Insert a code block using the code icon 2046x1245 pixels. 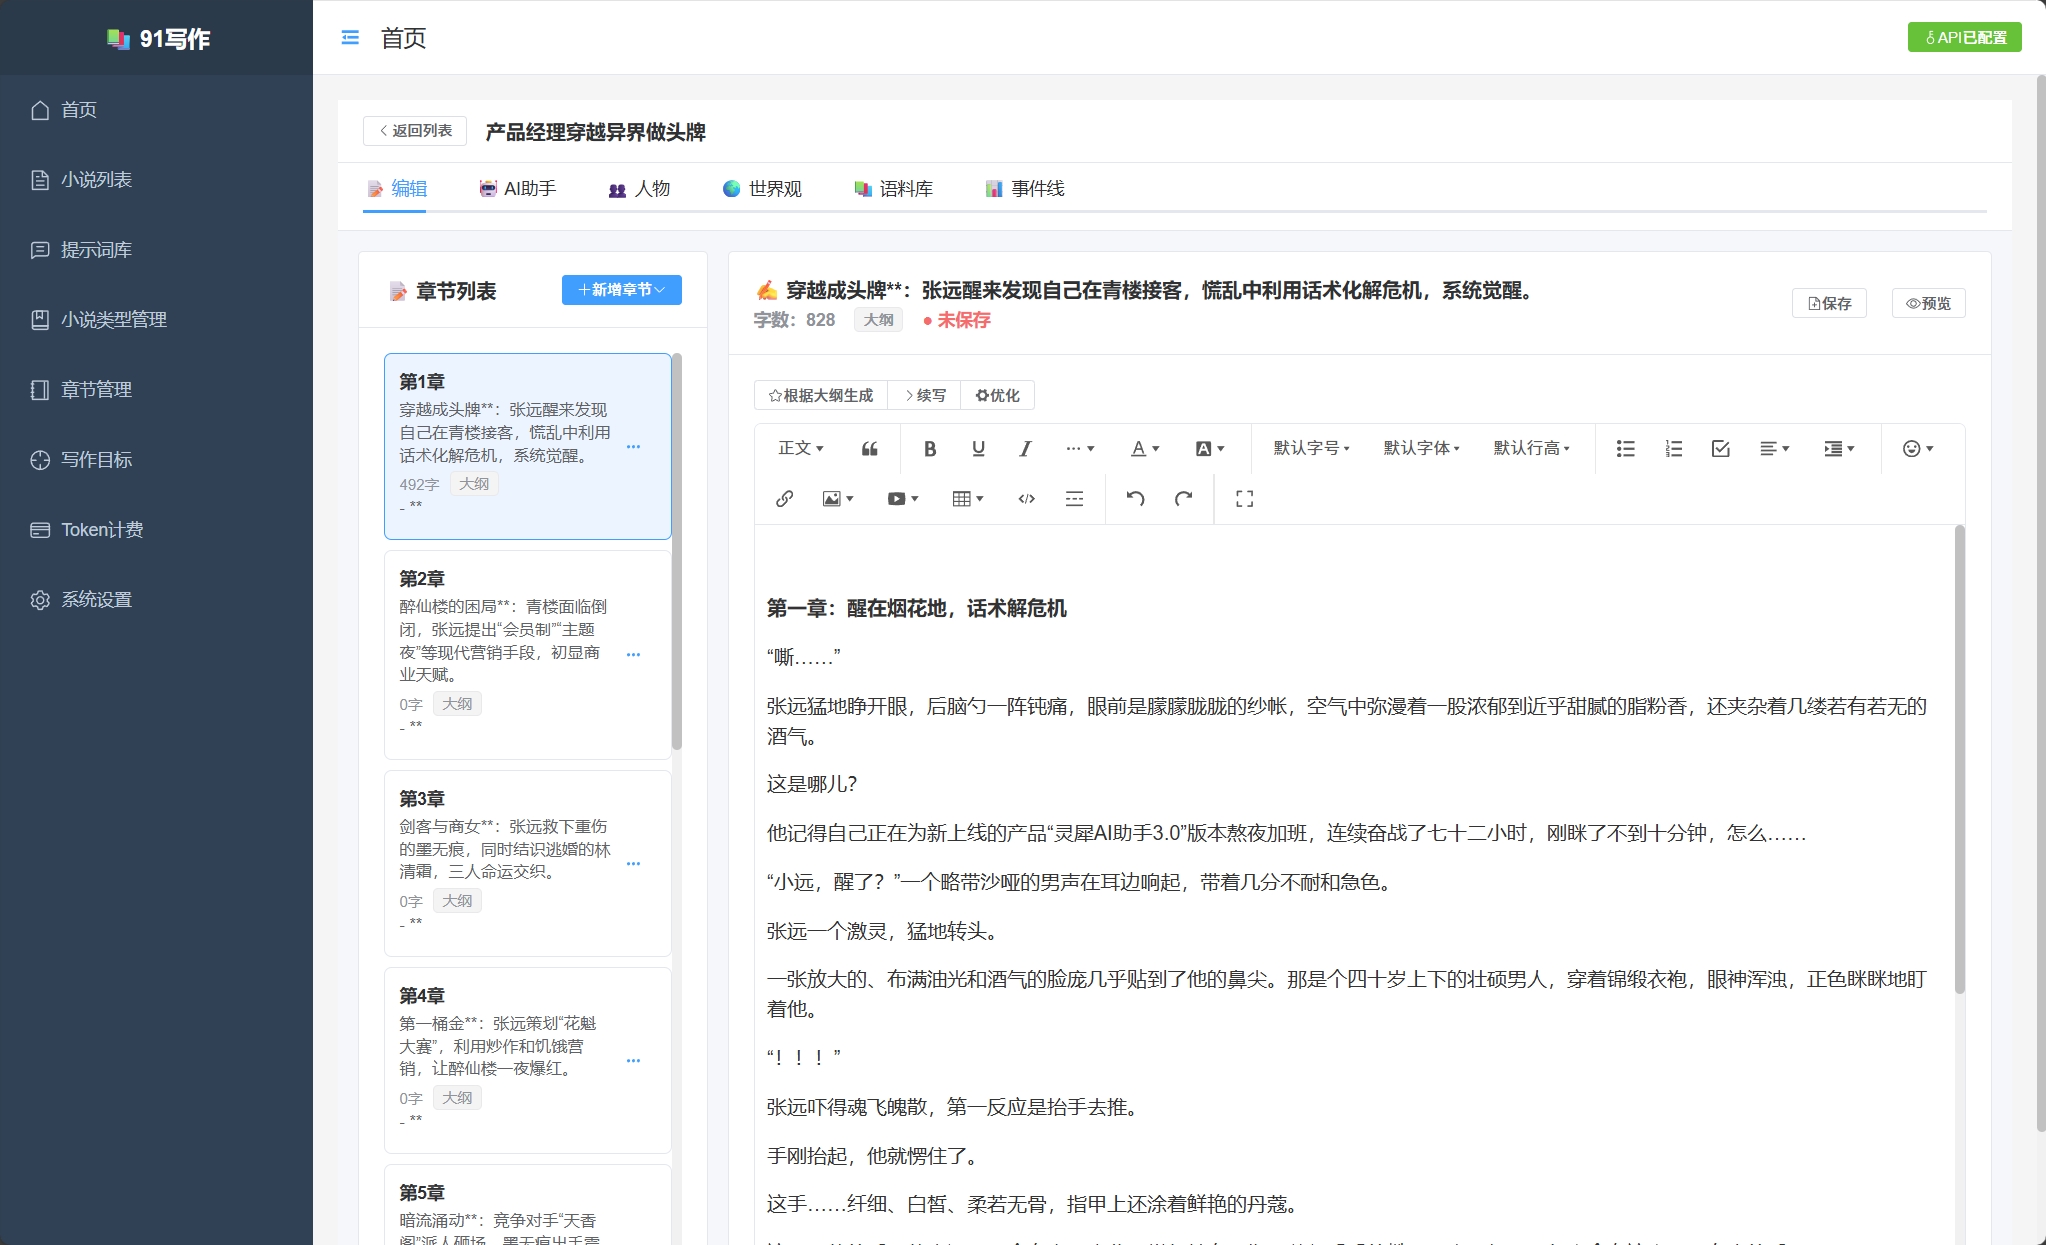point(1025,498)
